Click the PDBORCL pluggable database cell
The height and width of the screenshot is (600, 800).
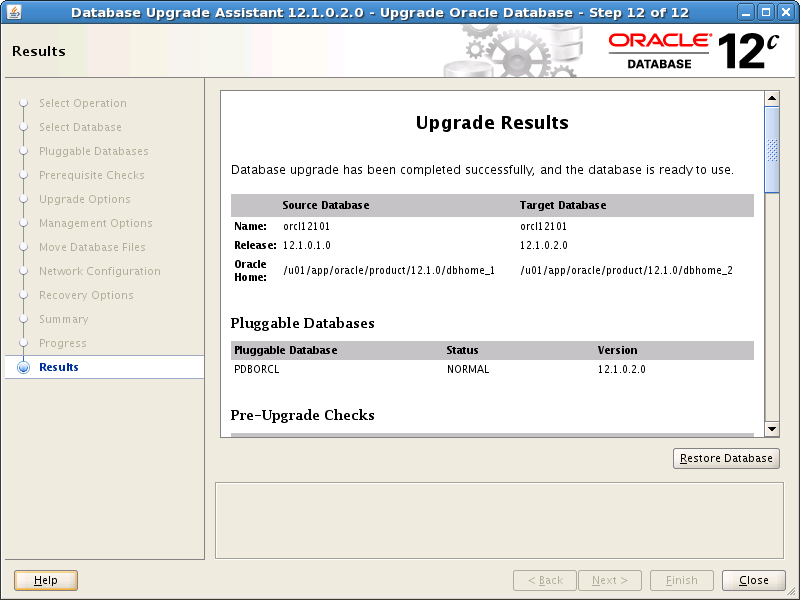coord(257,369)
